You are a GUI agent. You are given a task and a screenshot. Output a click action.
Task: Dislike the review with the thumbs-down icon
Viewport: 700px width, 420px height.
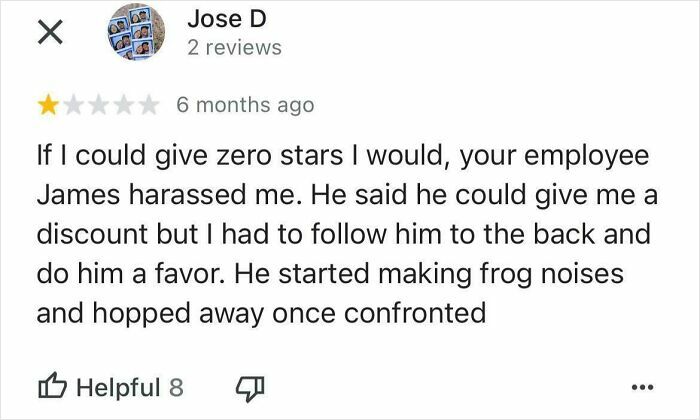pyautogui.click(x=250, y=388)
